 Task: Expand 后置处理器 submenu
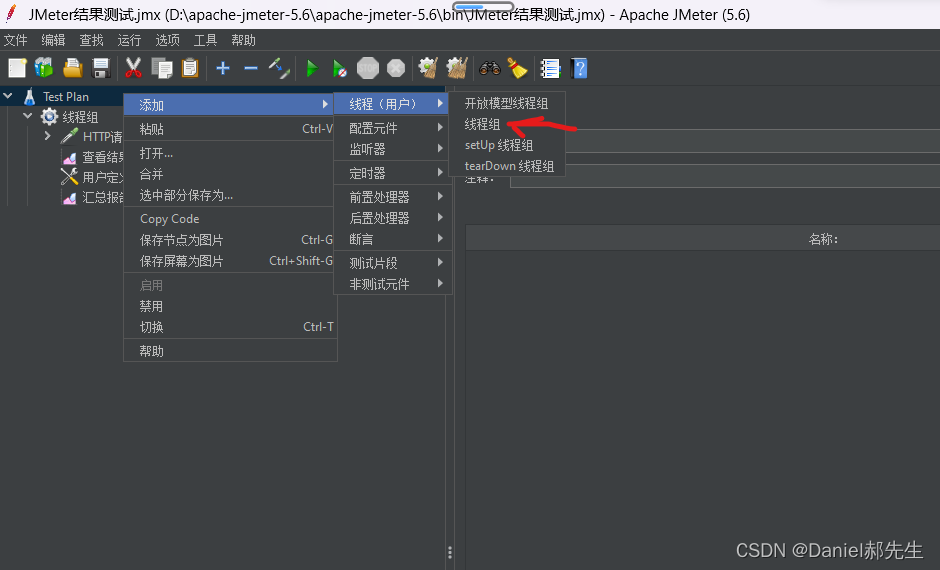[393, 218]
